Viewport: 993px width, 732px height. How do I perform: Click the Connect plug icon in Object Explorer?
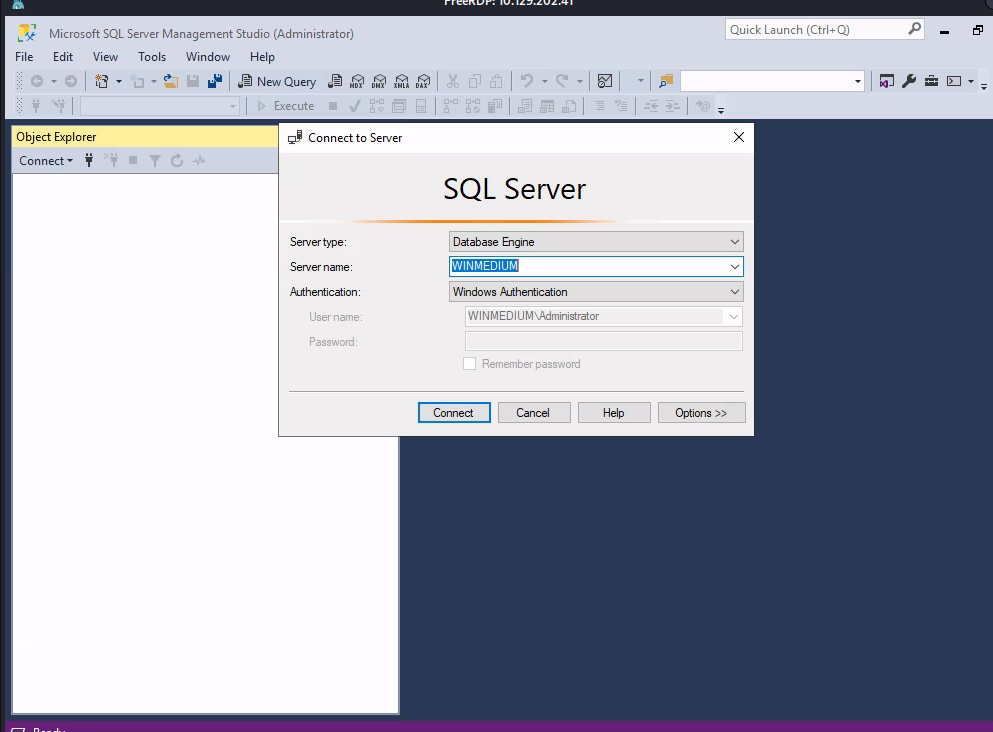[x=89, y=160]
